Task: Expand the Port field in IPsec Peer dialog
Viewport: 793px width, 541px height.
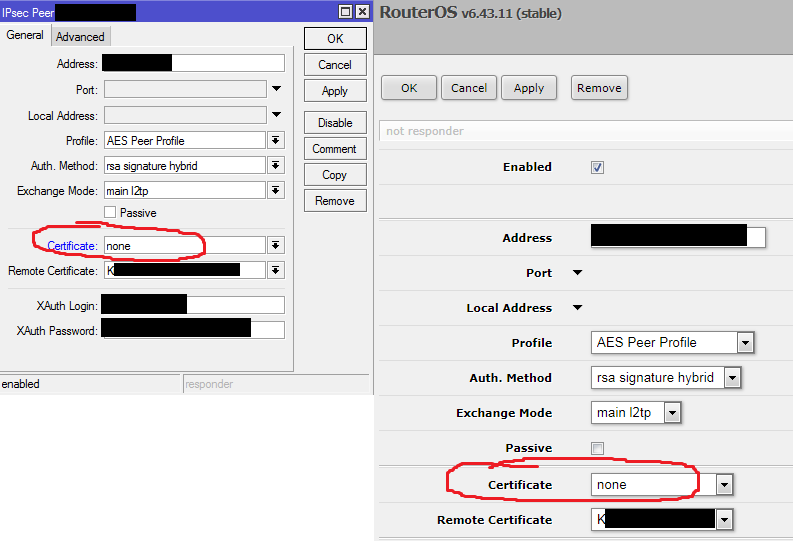Action: [276, 88]
